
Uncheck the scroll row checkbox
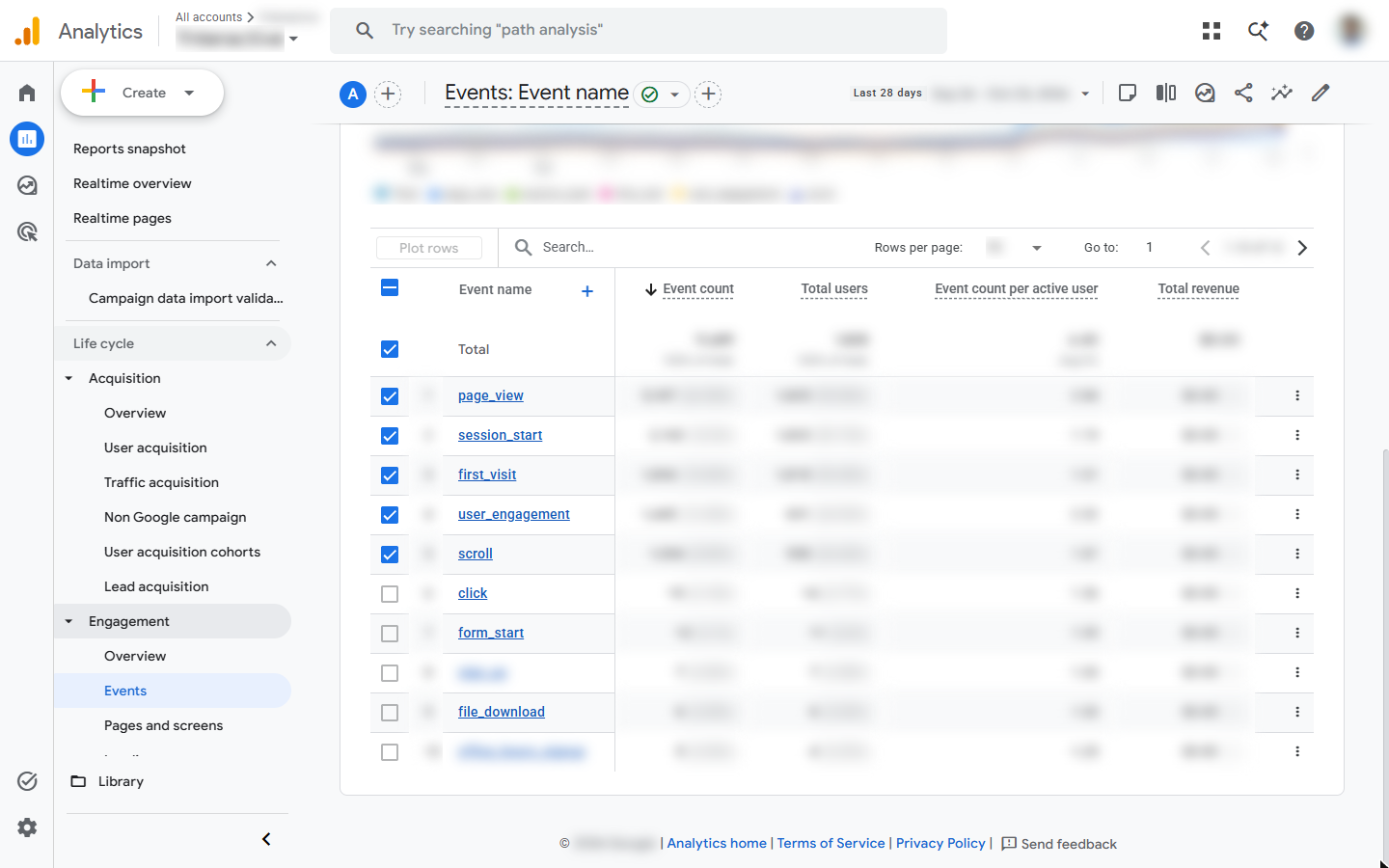(390, 554)
